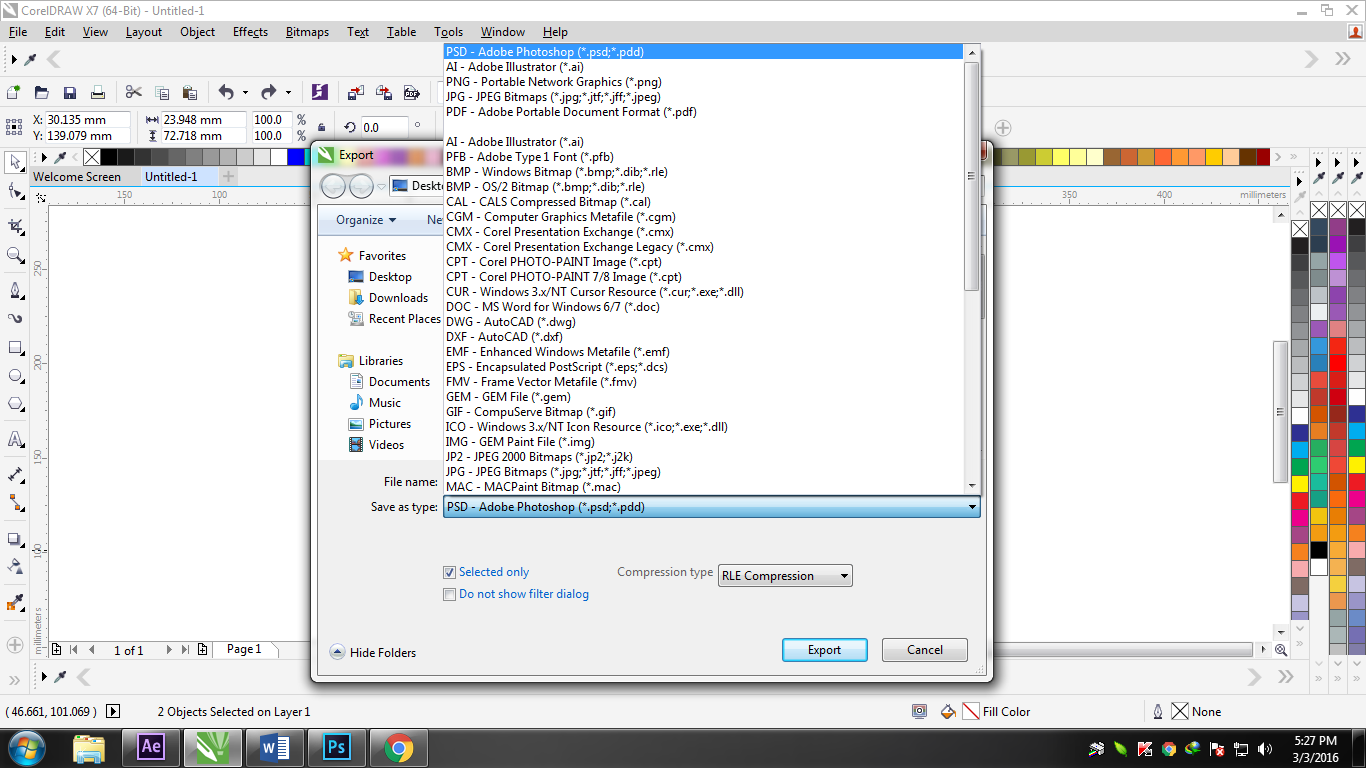Select the Parallel Dimension tool
Viewport: 1366px width, 768px height.
[15, 474]
